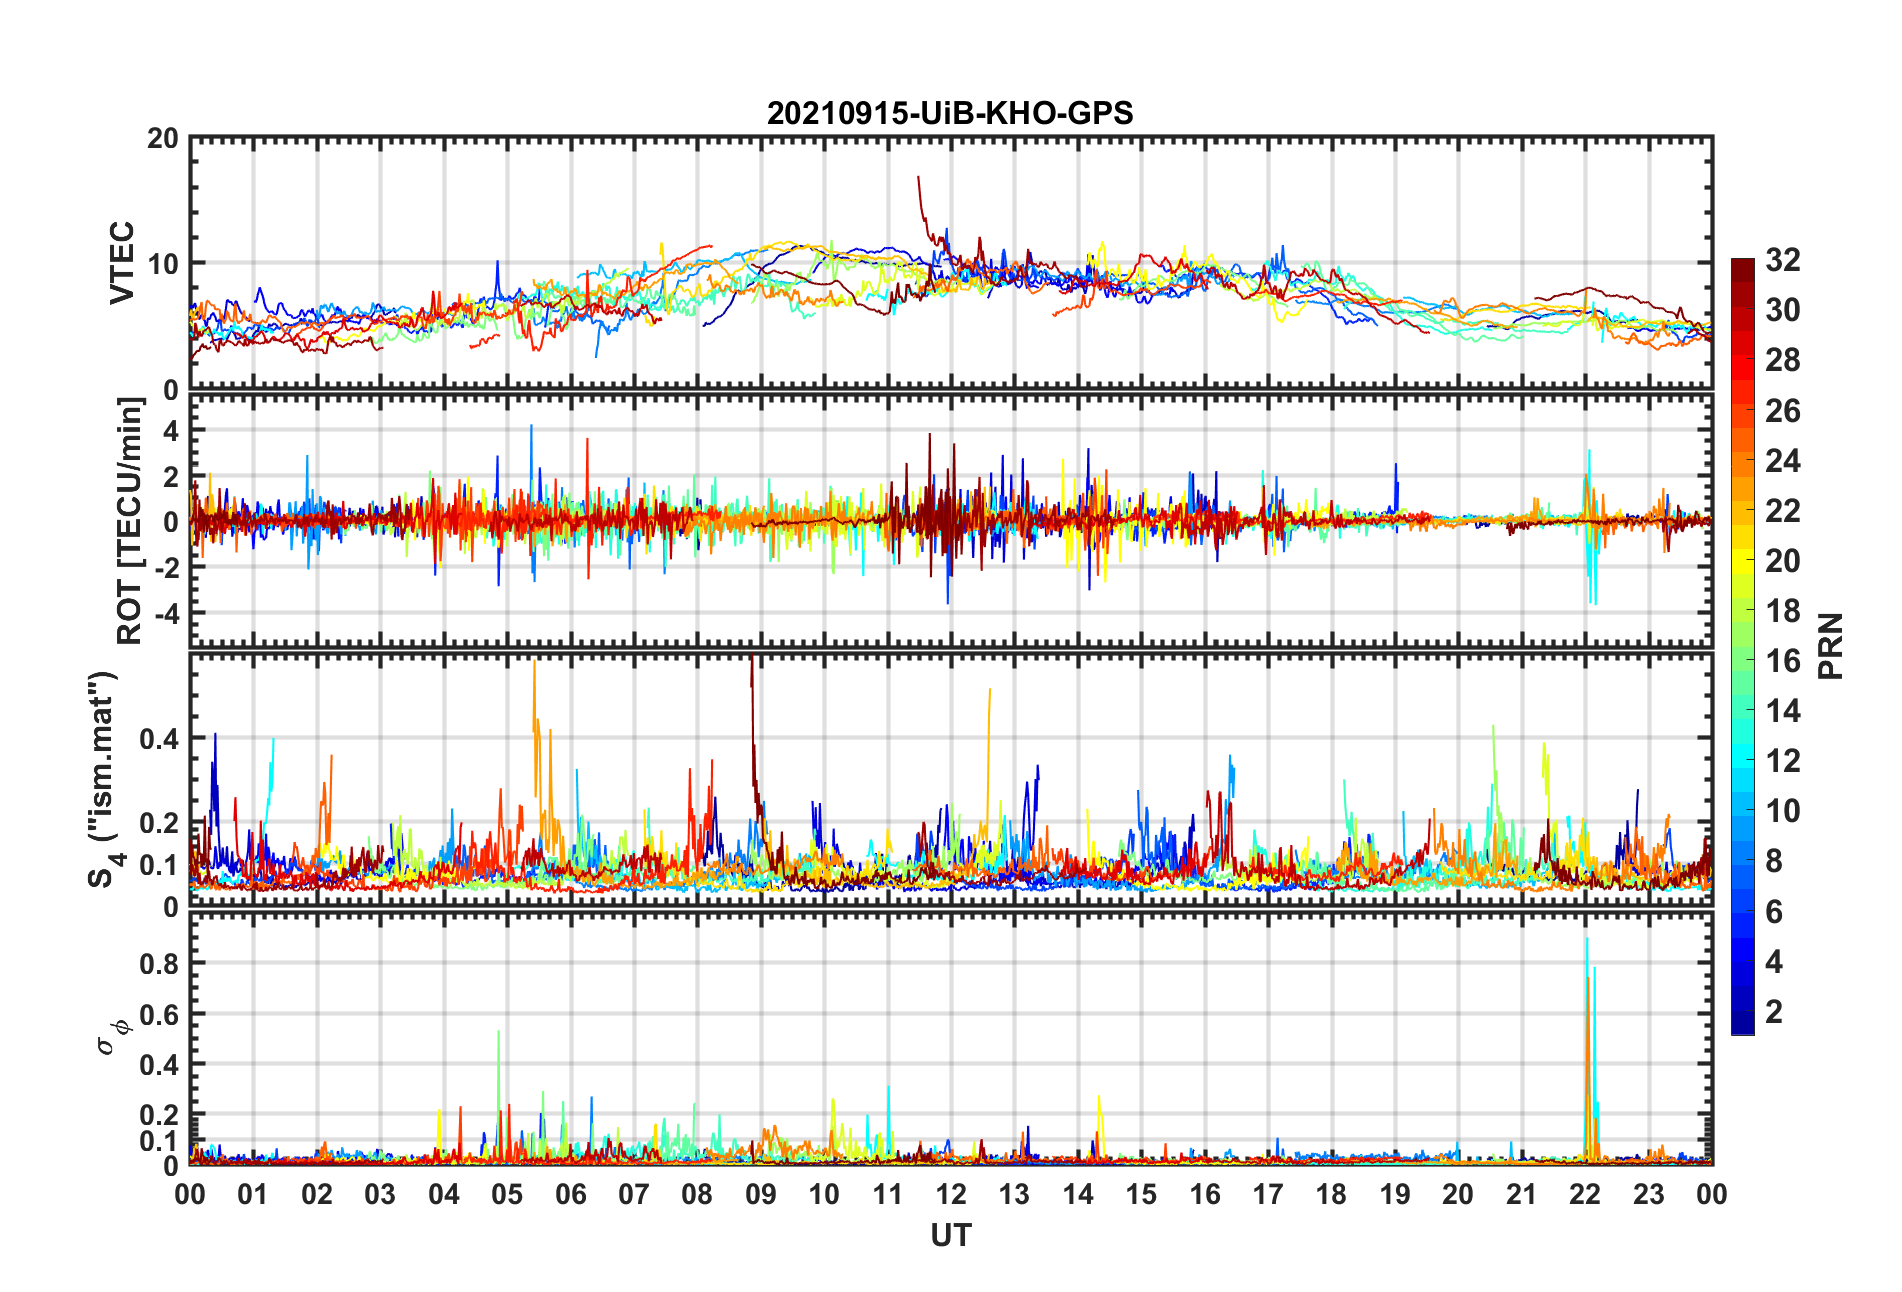Screen dimensions: 1902x1292
Task: Click VTEC axis tick label 10
Action: (163, 264)
